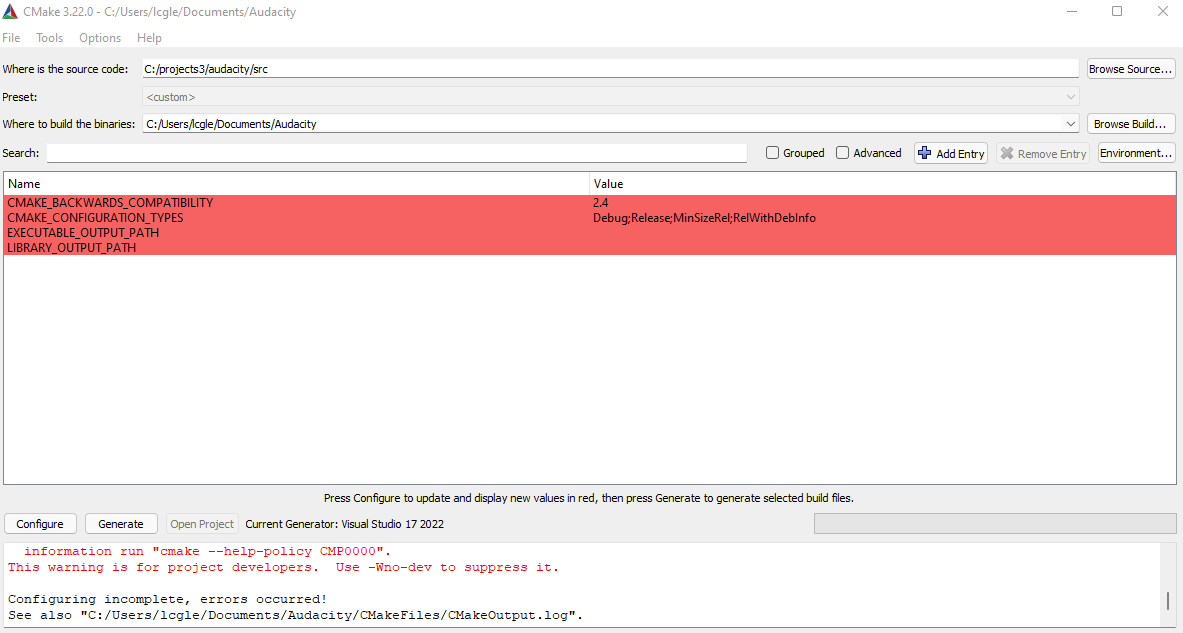1183x633 pixels.
Task: Click Browse Source to choose source folder
Action: click(1130, 68)
